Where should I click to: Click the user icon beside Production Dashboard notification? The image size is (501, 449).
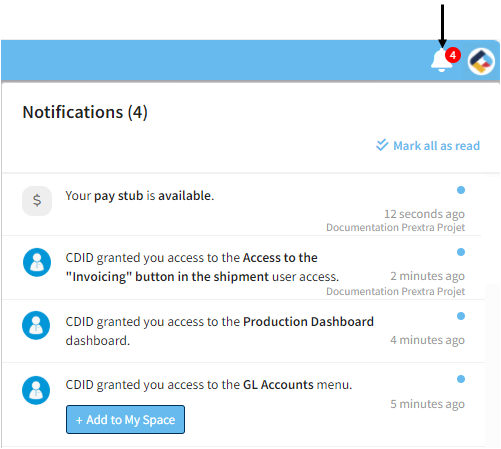tap(36, 326)
